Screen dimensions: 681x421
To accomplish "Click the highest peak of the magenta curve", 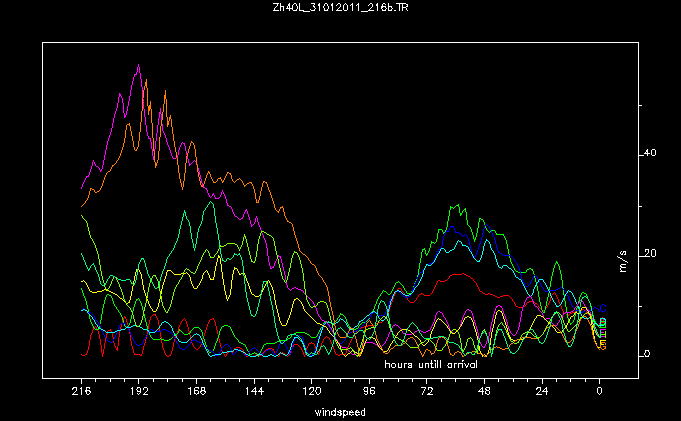I will 138,65.
